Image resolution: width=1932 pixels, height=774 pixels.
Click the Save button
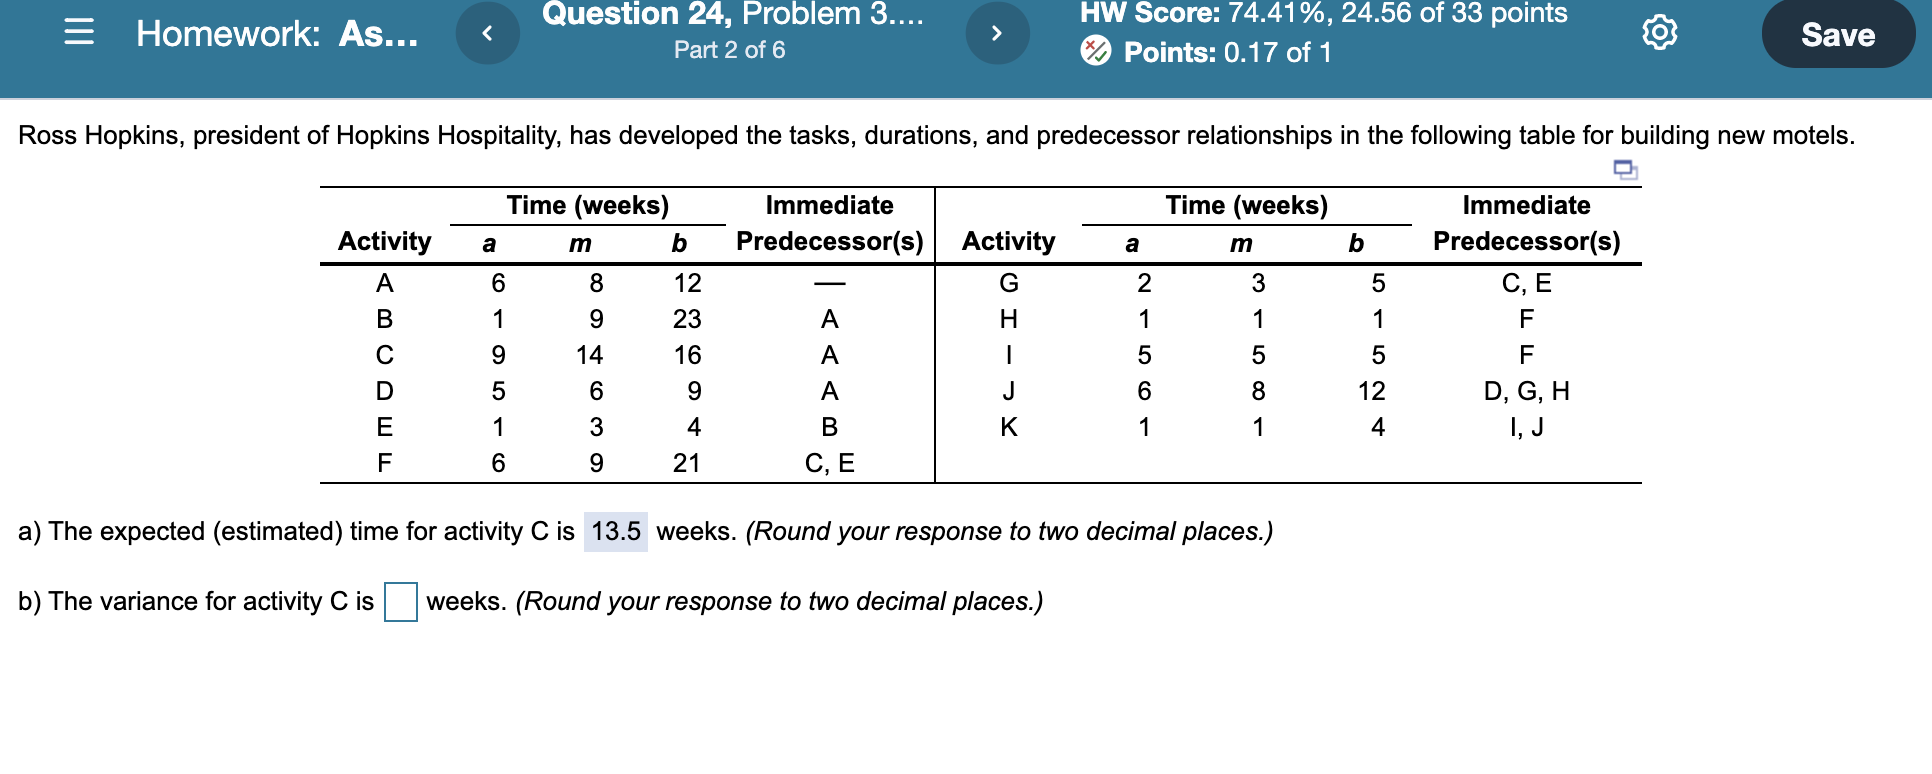point(1838,33)
